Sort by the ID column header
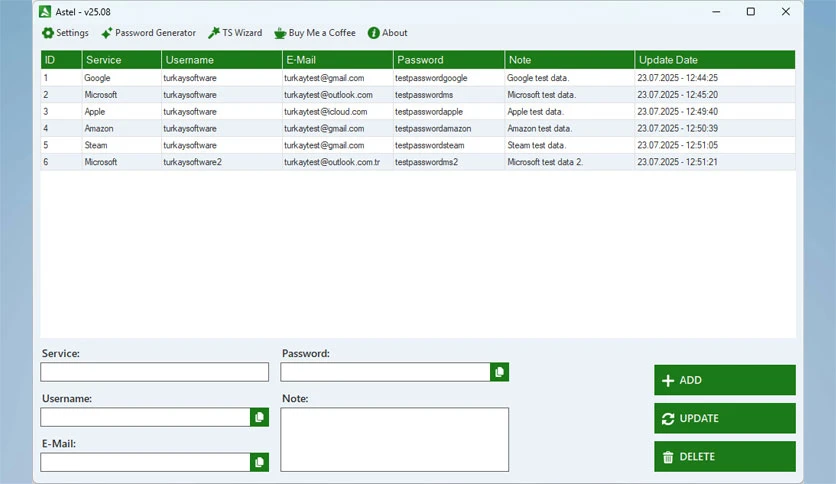Viewport: 836px width, 484px height. coord(61,60)
